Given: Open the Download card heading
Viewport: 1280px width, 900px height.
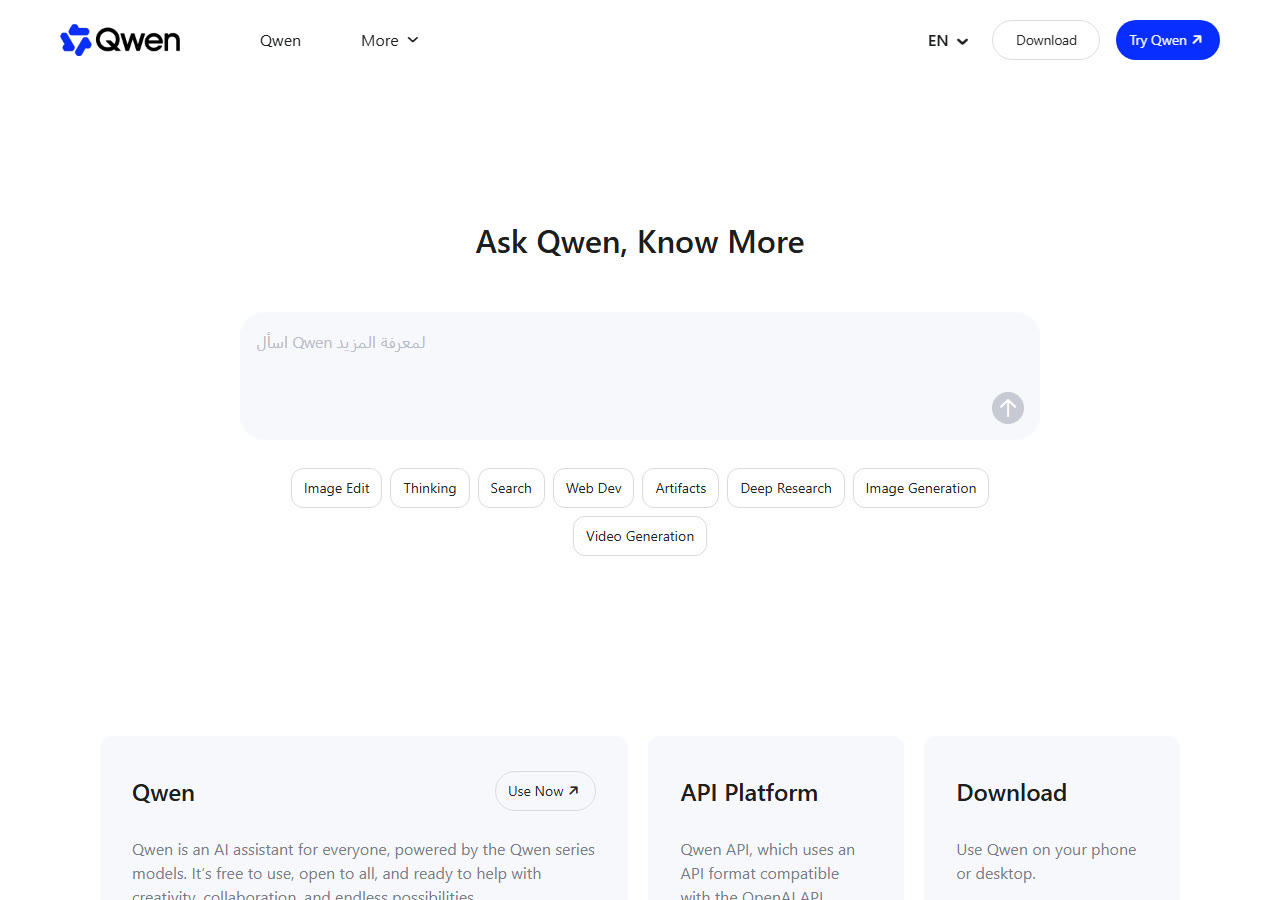Looking at the screenshot, I should coord(1011,793).
